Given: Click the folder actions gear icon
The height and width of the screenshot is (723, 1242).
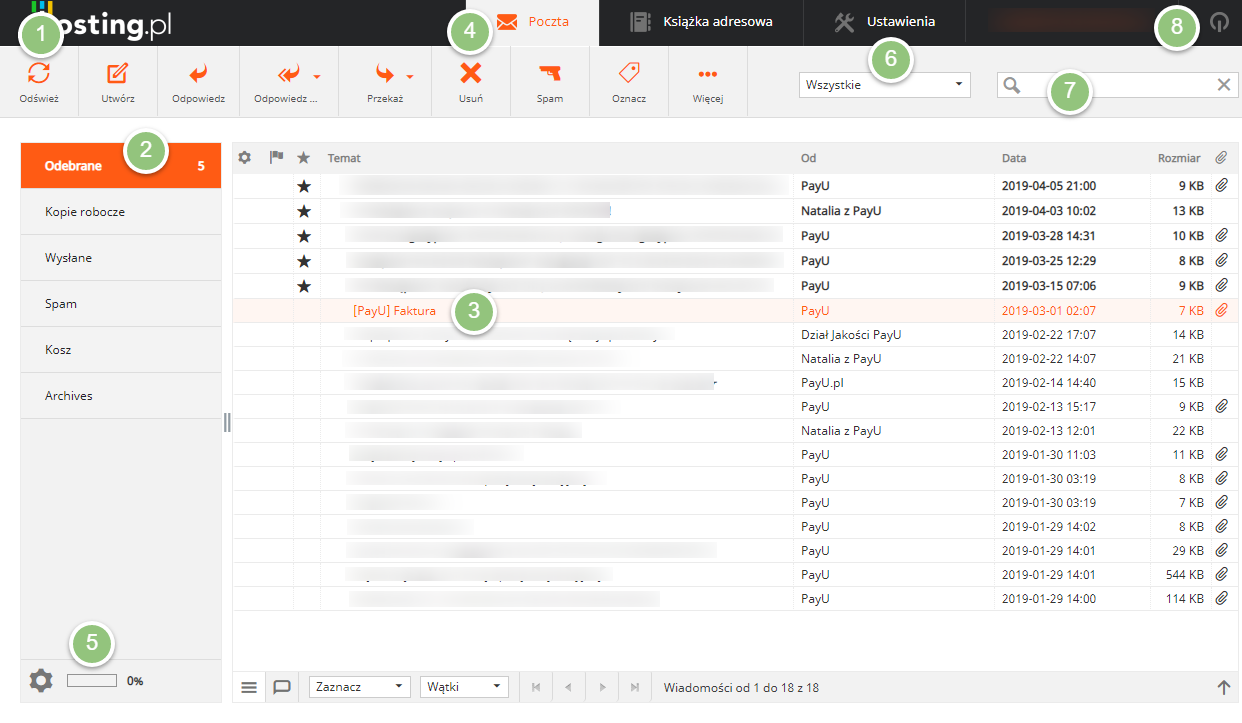Looking at the screenshot, I should (x=40, y=681).
